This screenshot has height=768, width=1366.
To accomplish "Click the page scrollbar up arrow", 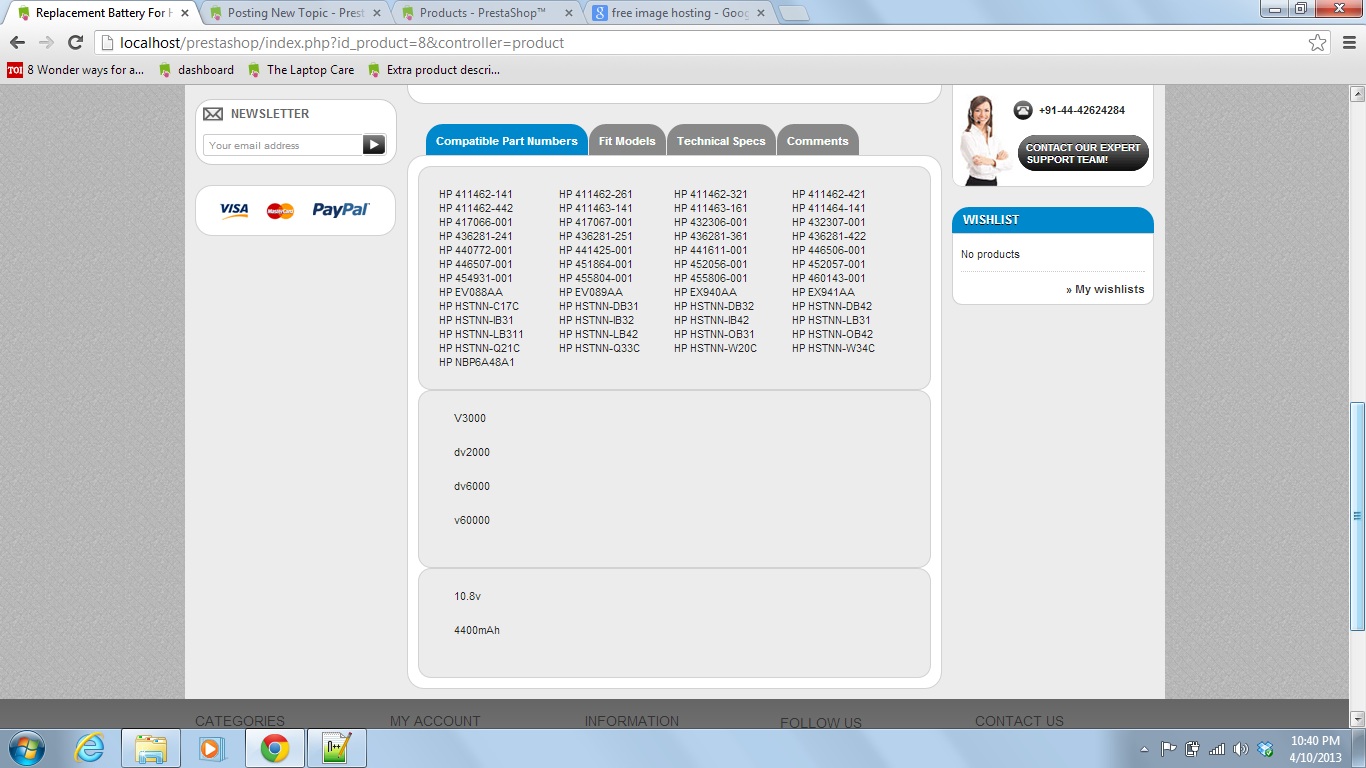I will tap(1357, 94).
